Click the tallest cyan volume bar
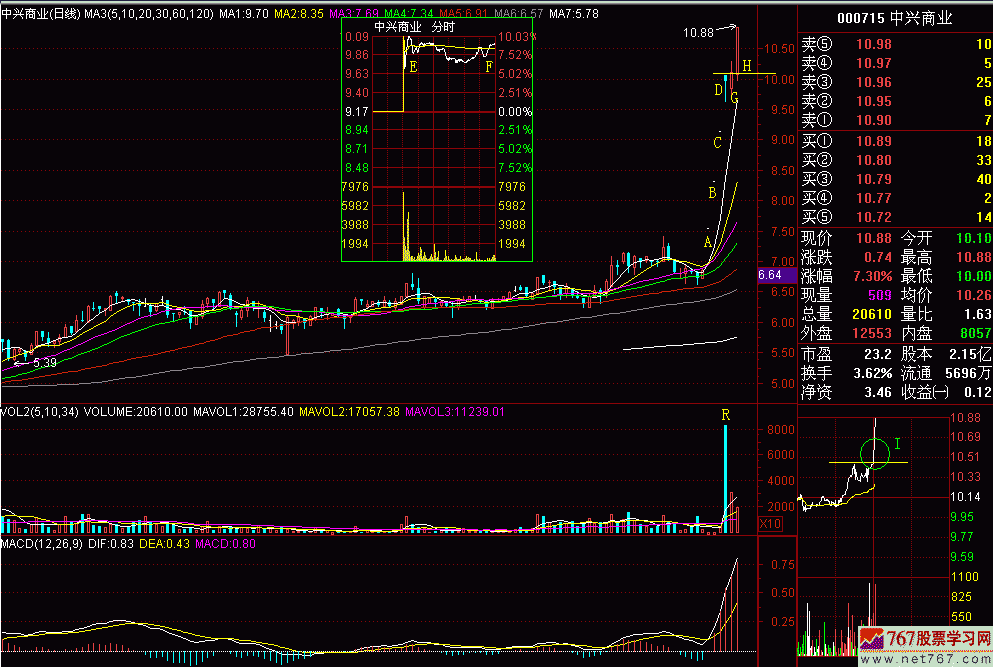 726,480
